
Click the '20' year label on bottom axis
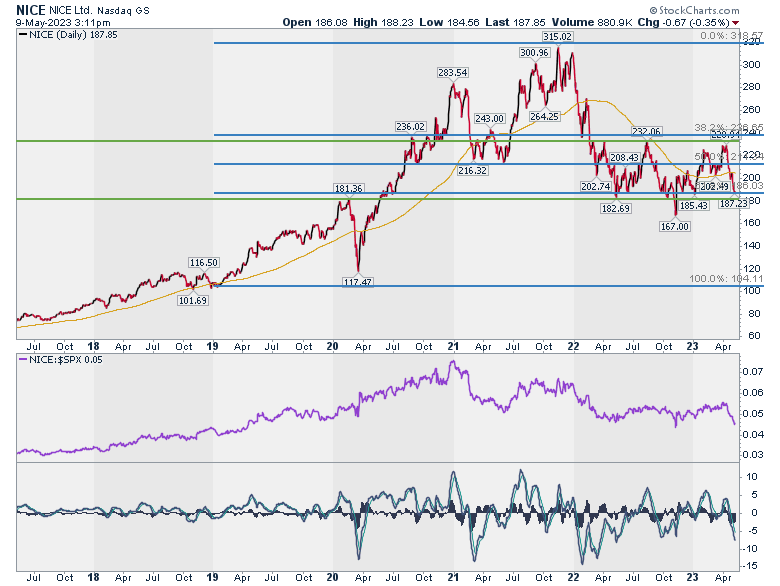tap(332, 578)
